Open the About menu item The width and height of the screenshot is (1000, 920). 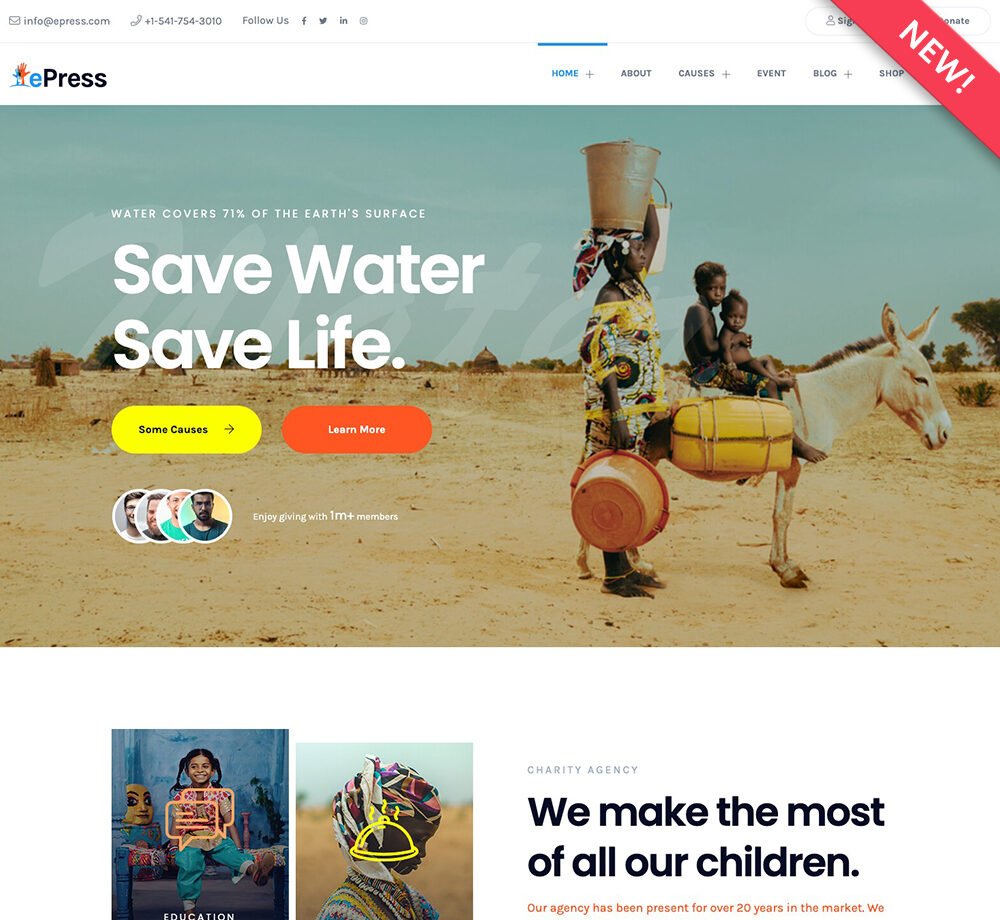pyautogui.click(x=636, y=73)
